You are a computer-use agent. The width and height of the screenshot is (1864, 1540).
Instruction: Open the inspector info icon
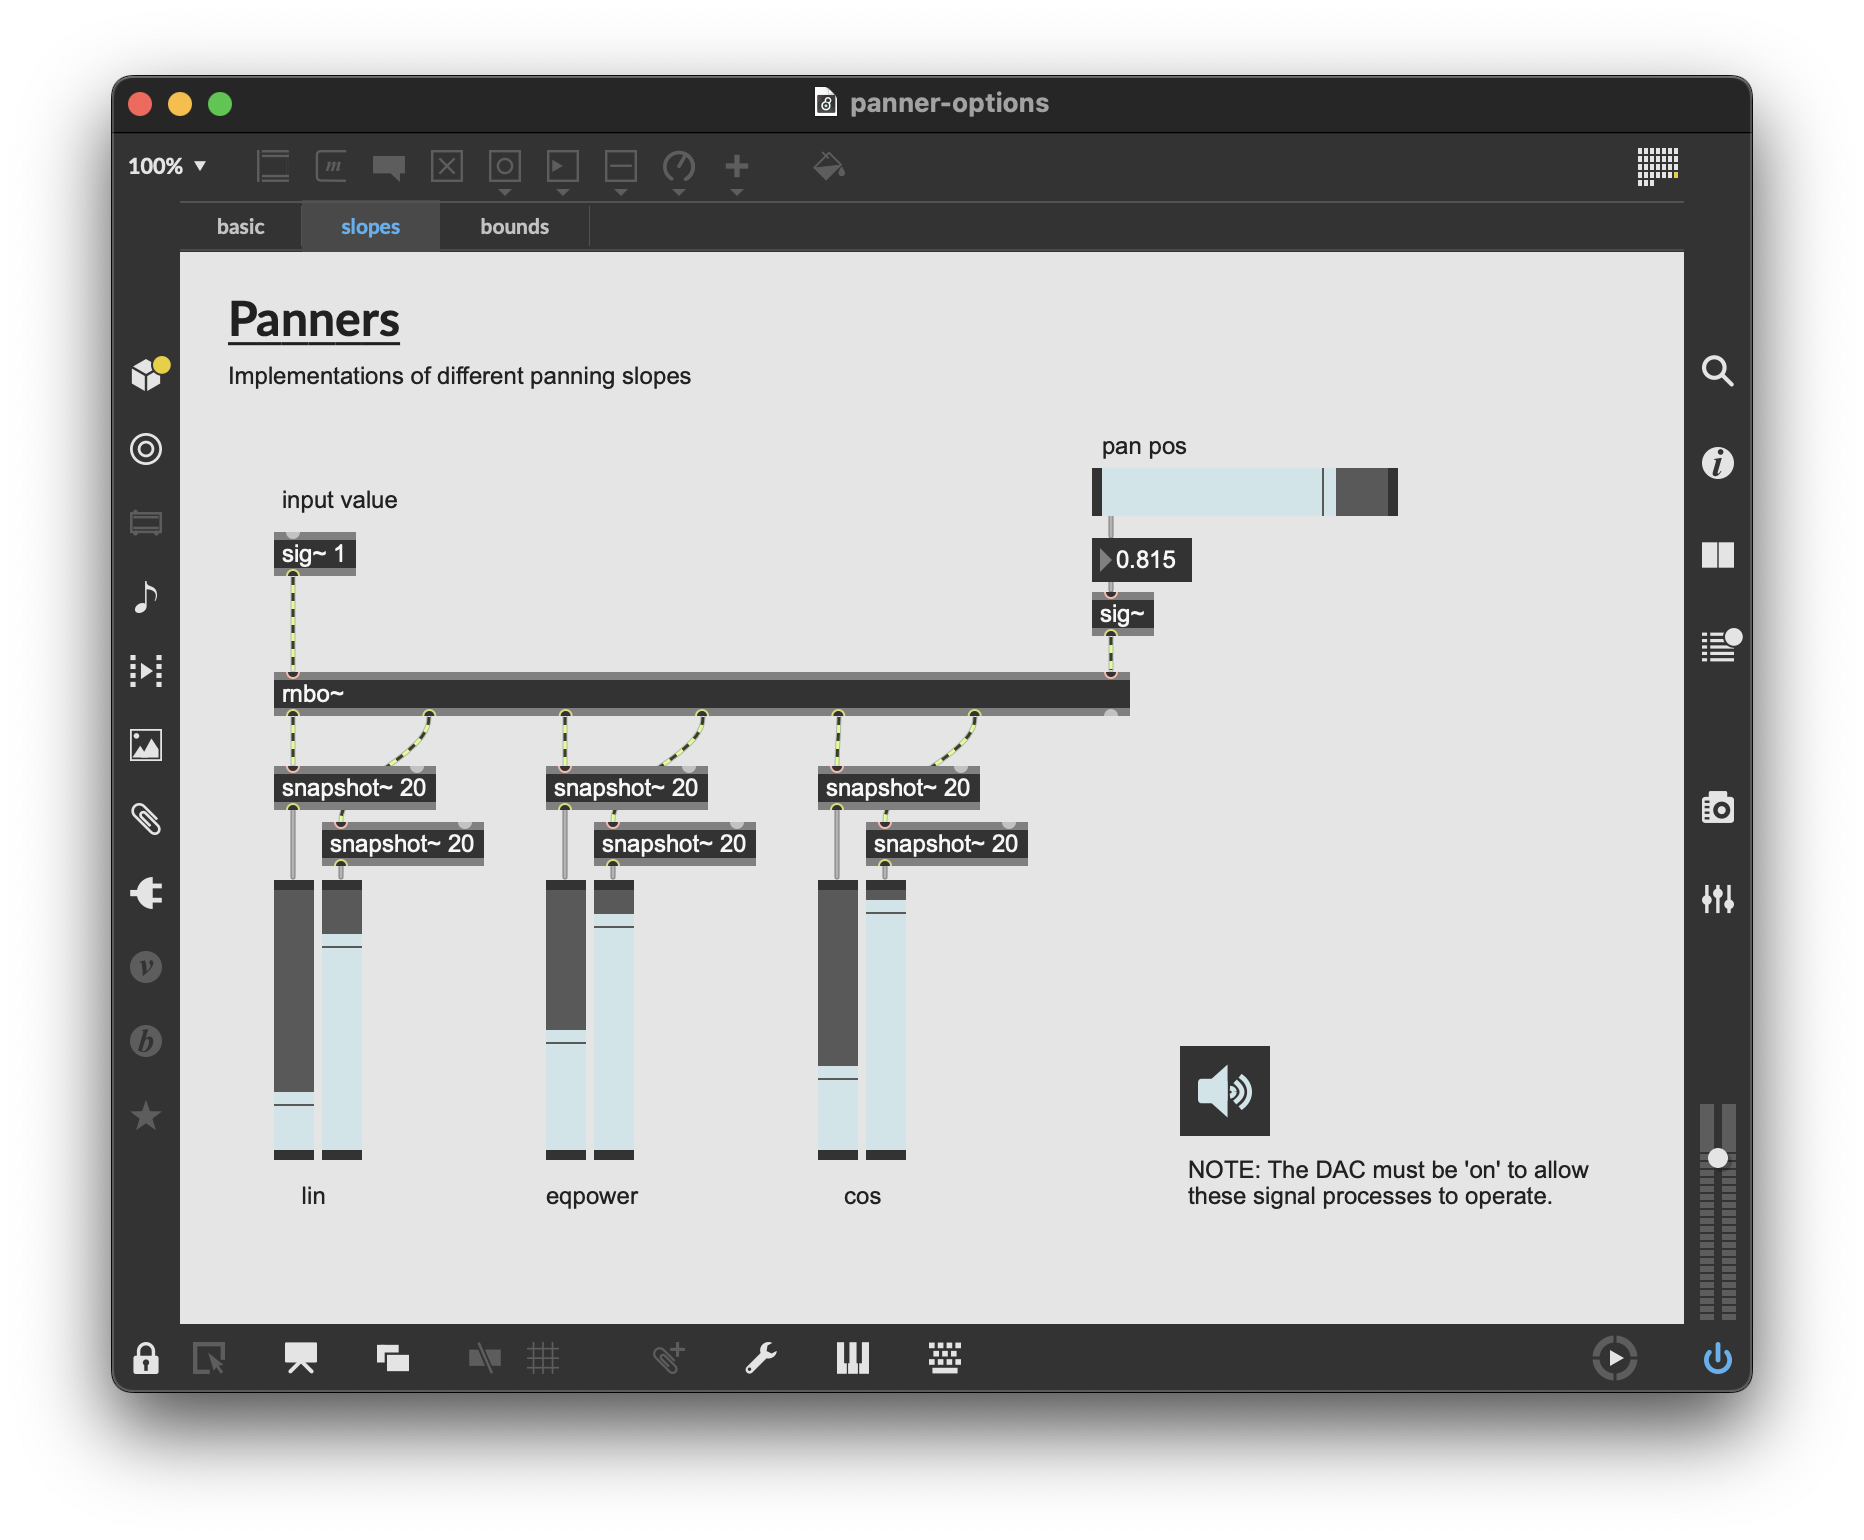[x=1717, y=463]
